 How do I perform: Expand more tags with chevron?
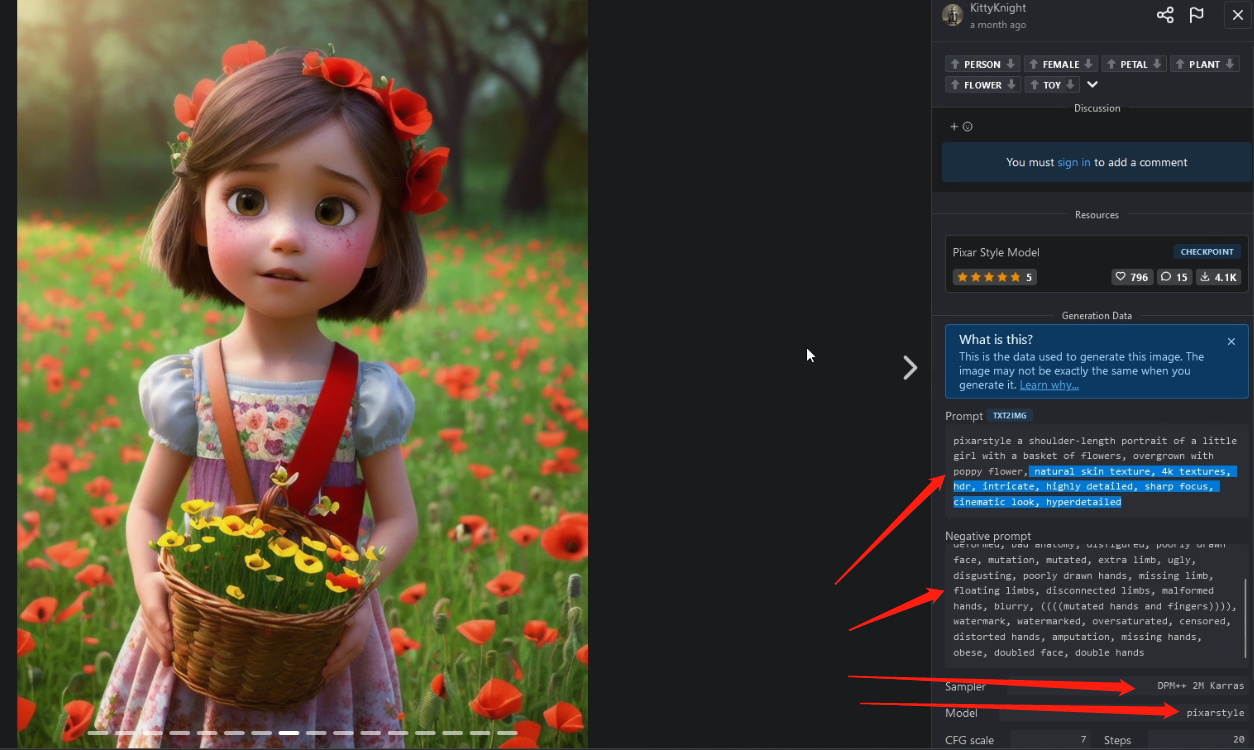coord(1093,85)
